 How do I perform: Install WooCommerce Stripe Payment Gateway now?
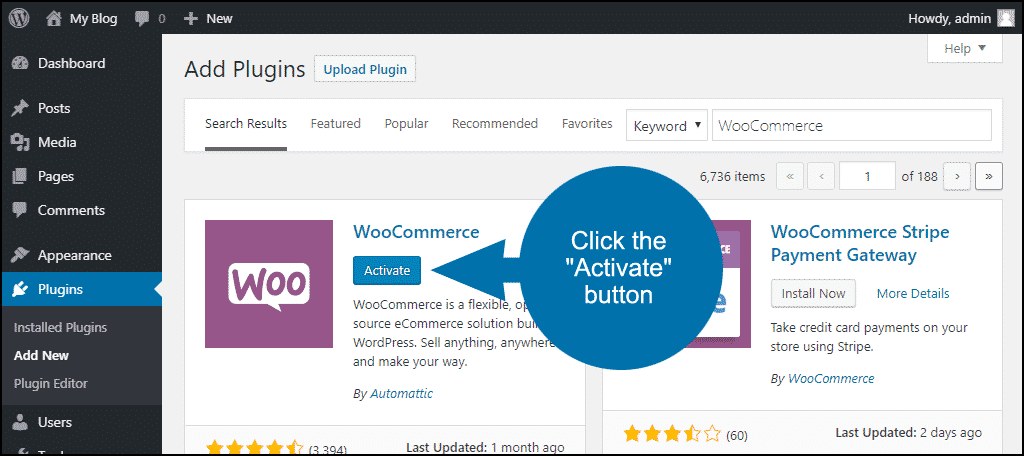tap(813, 293)
